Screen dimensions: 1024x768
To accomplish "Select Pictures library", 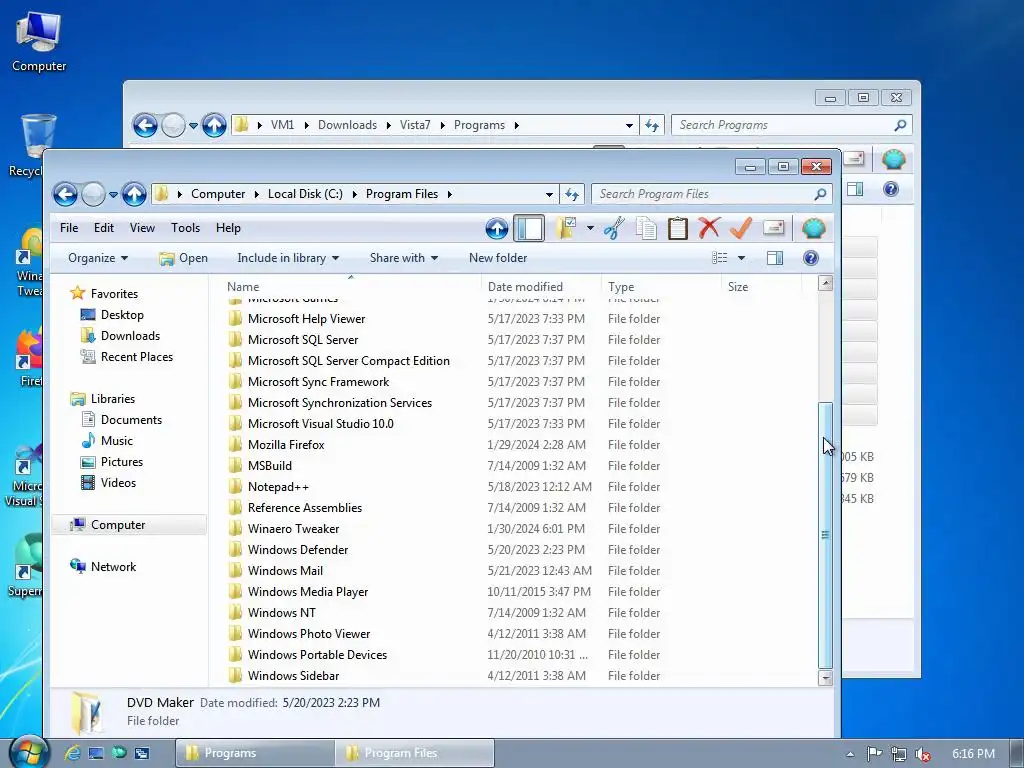I will pos(121,462).
